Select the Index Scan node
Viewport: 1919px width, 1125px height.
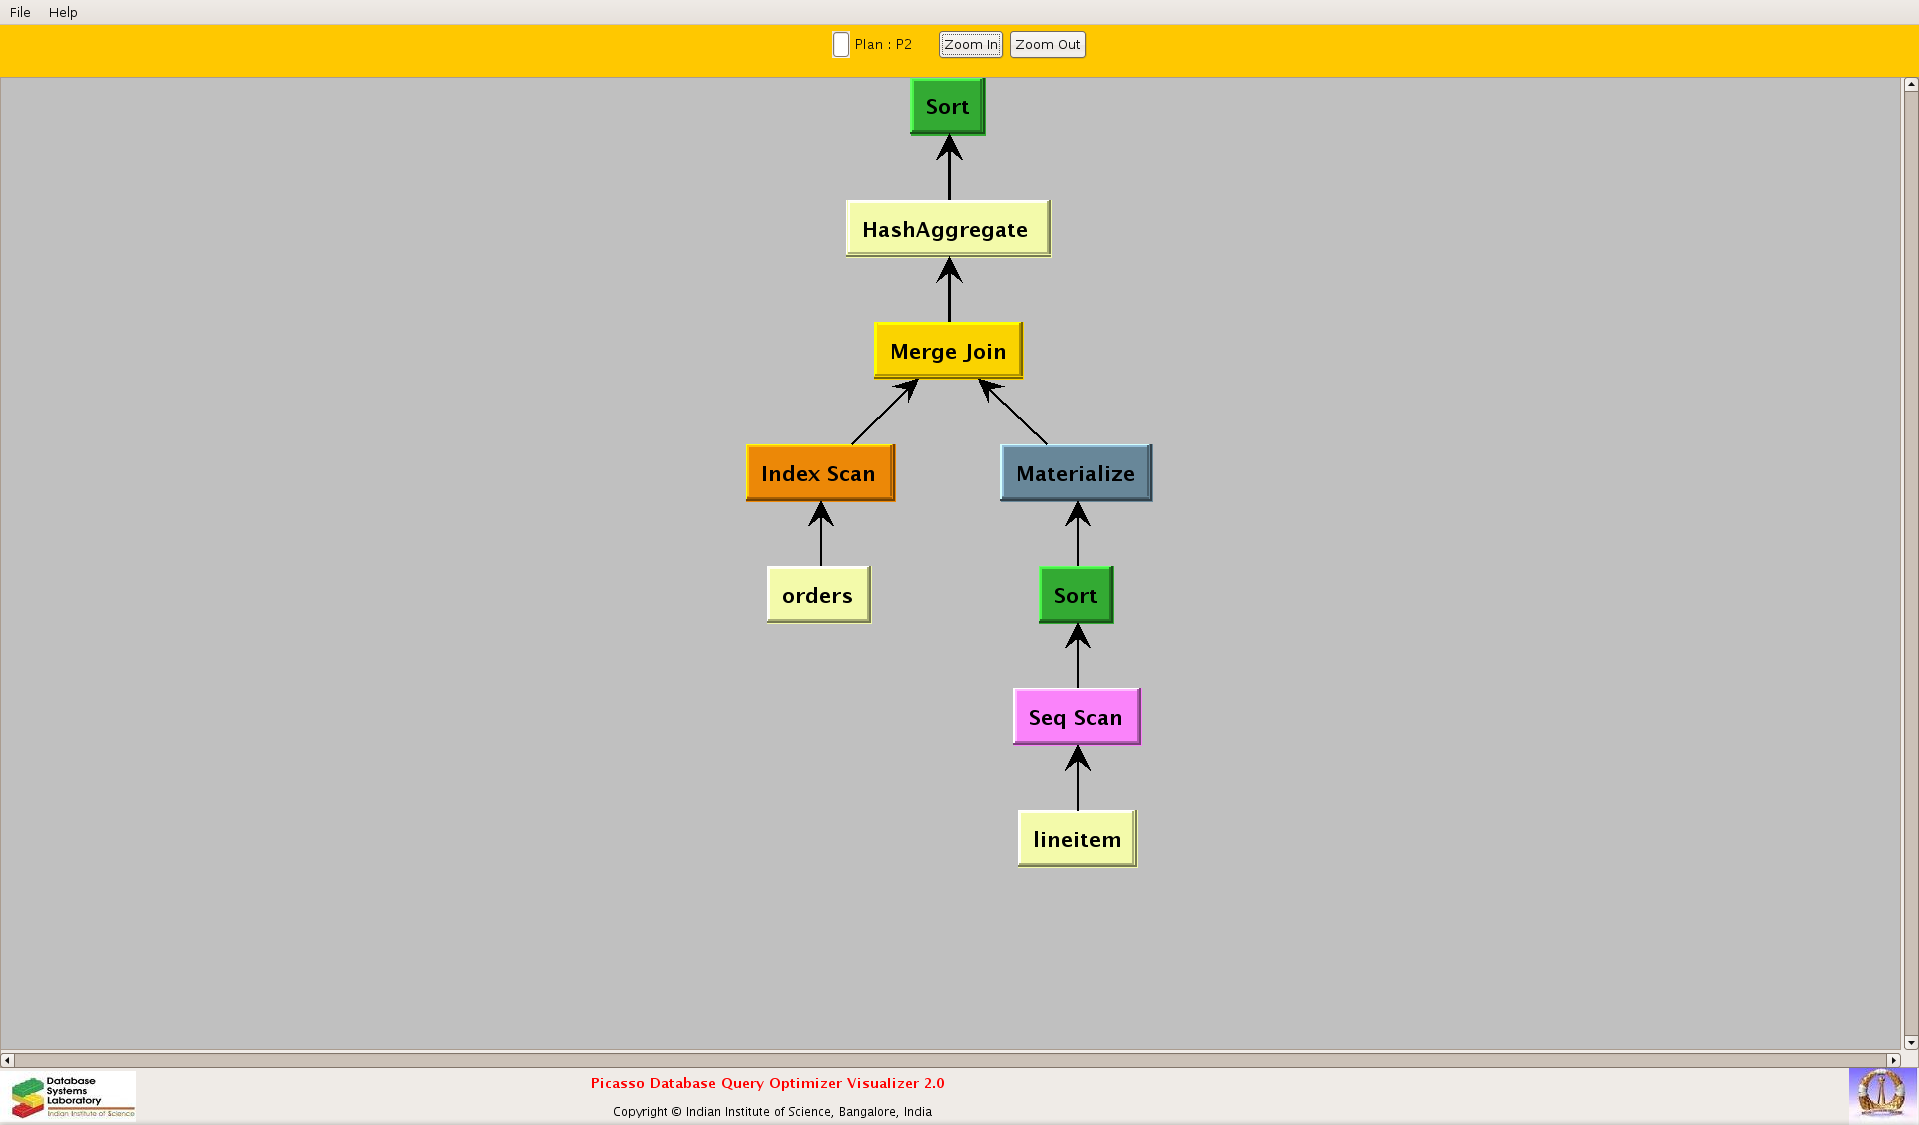coord(819,473)
